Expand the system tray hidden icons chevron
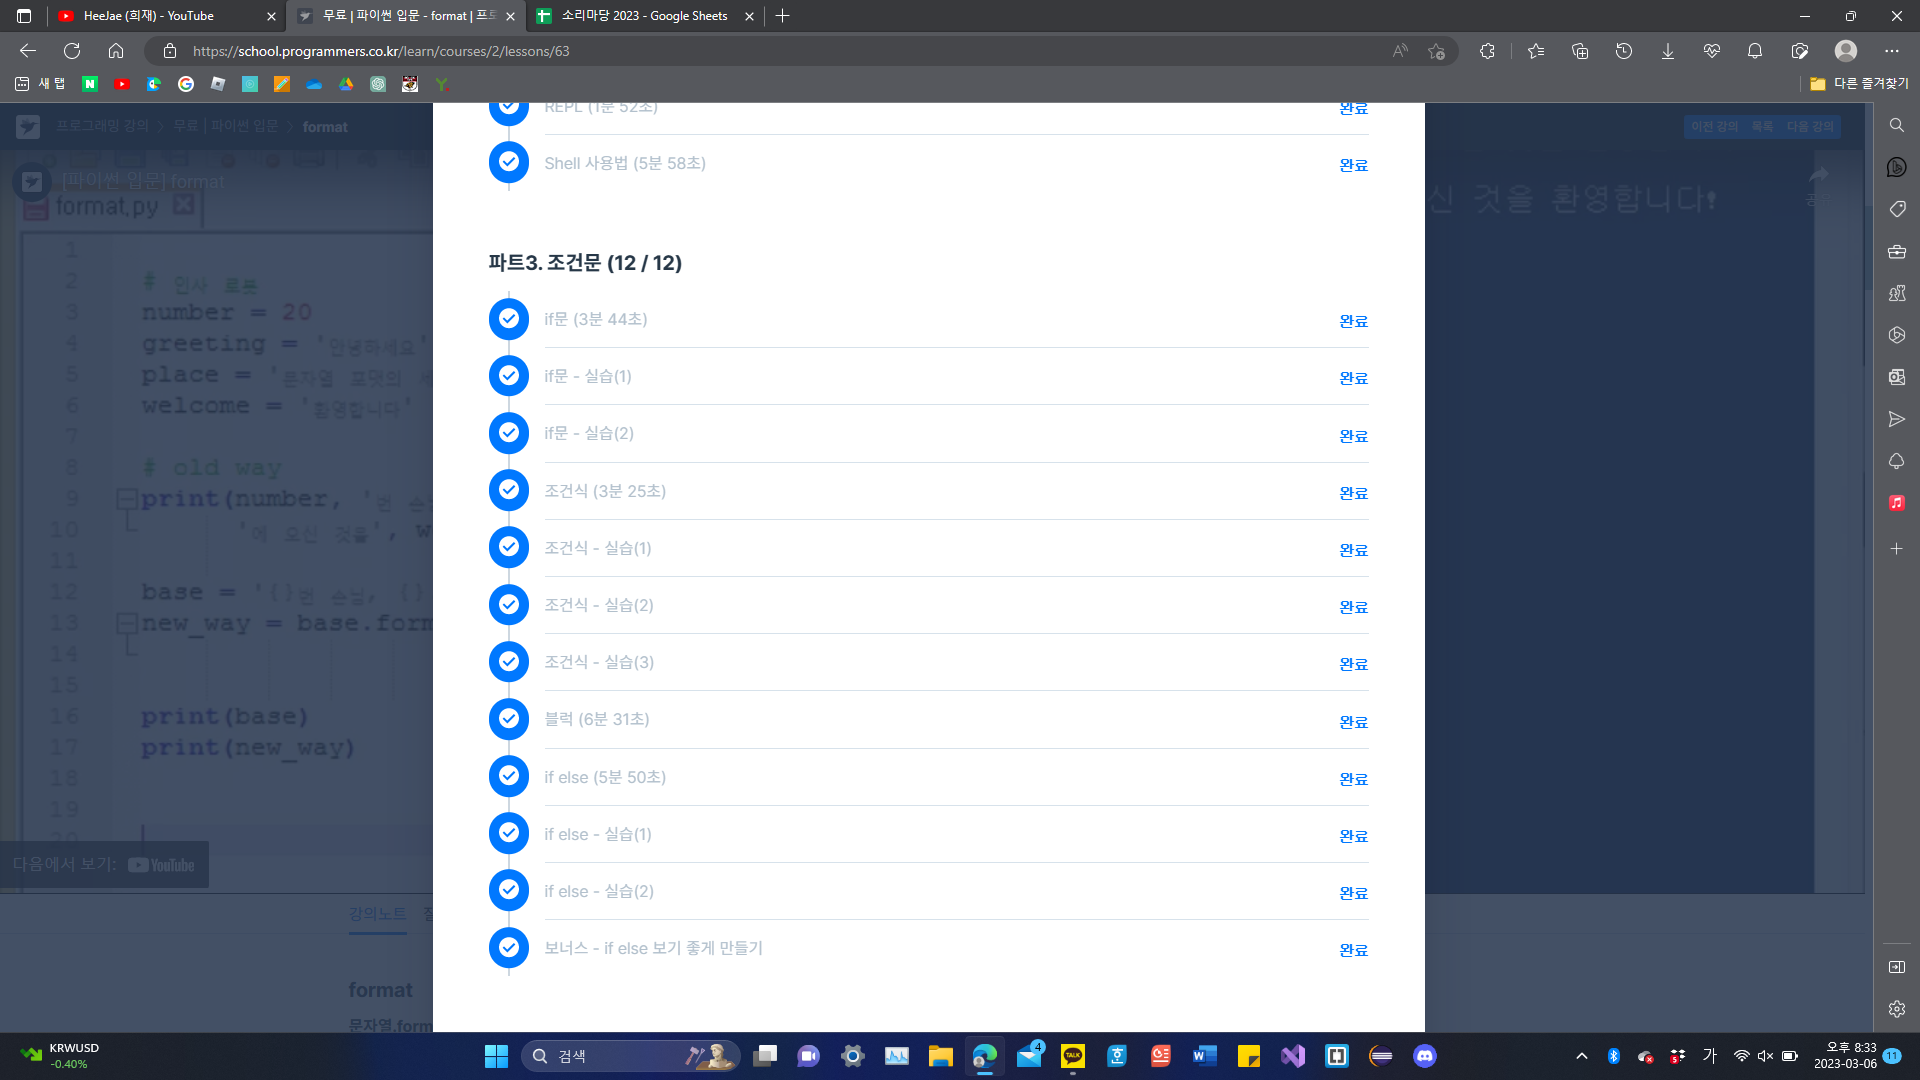This screenshot has width=1920, height=1080. 1581,1056
